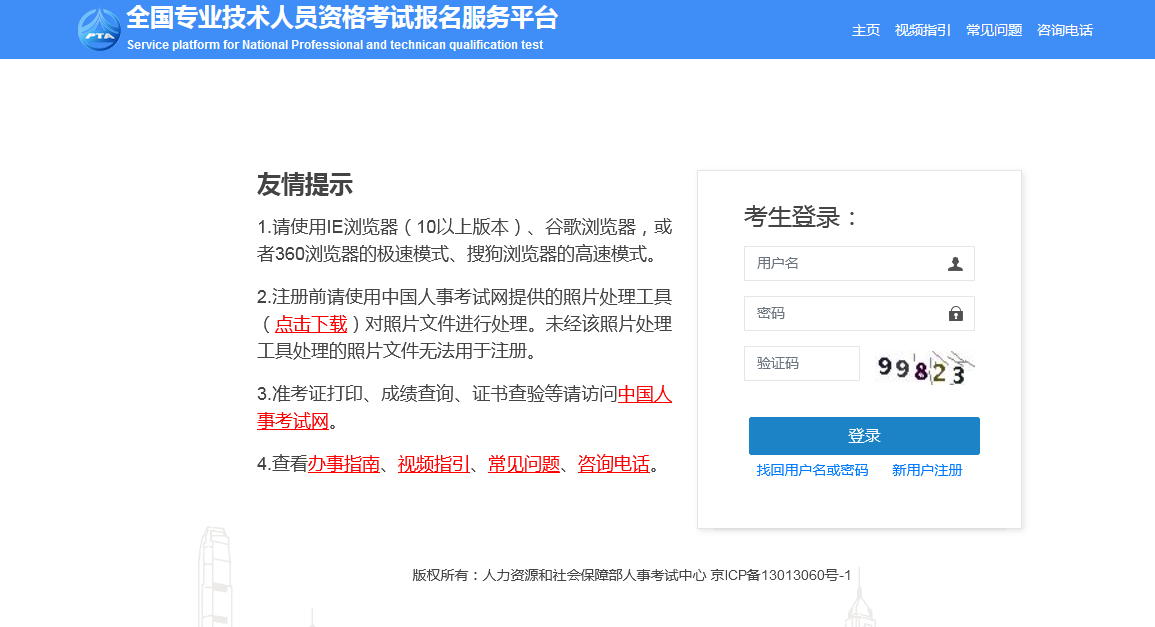
Task: Click red 视频指引 link in tip 4
Action: pyautogui.click(x=433, y=464)
